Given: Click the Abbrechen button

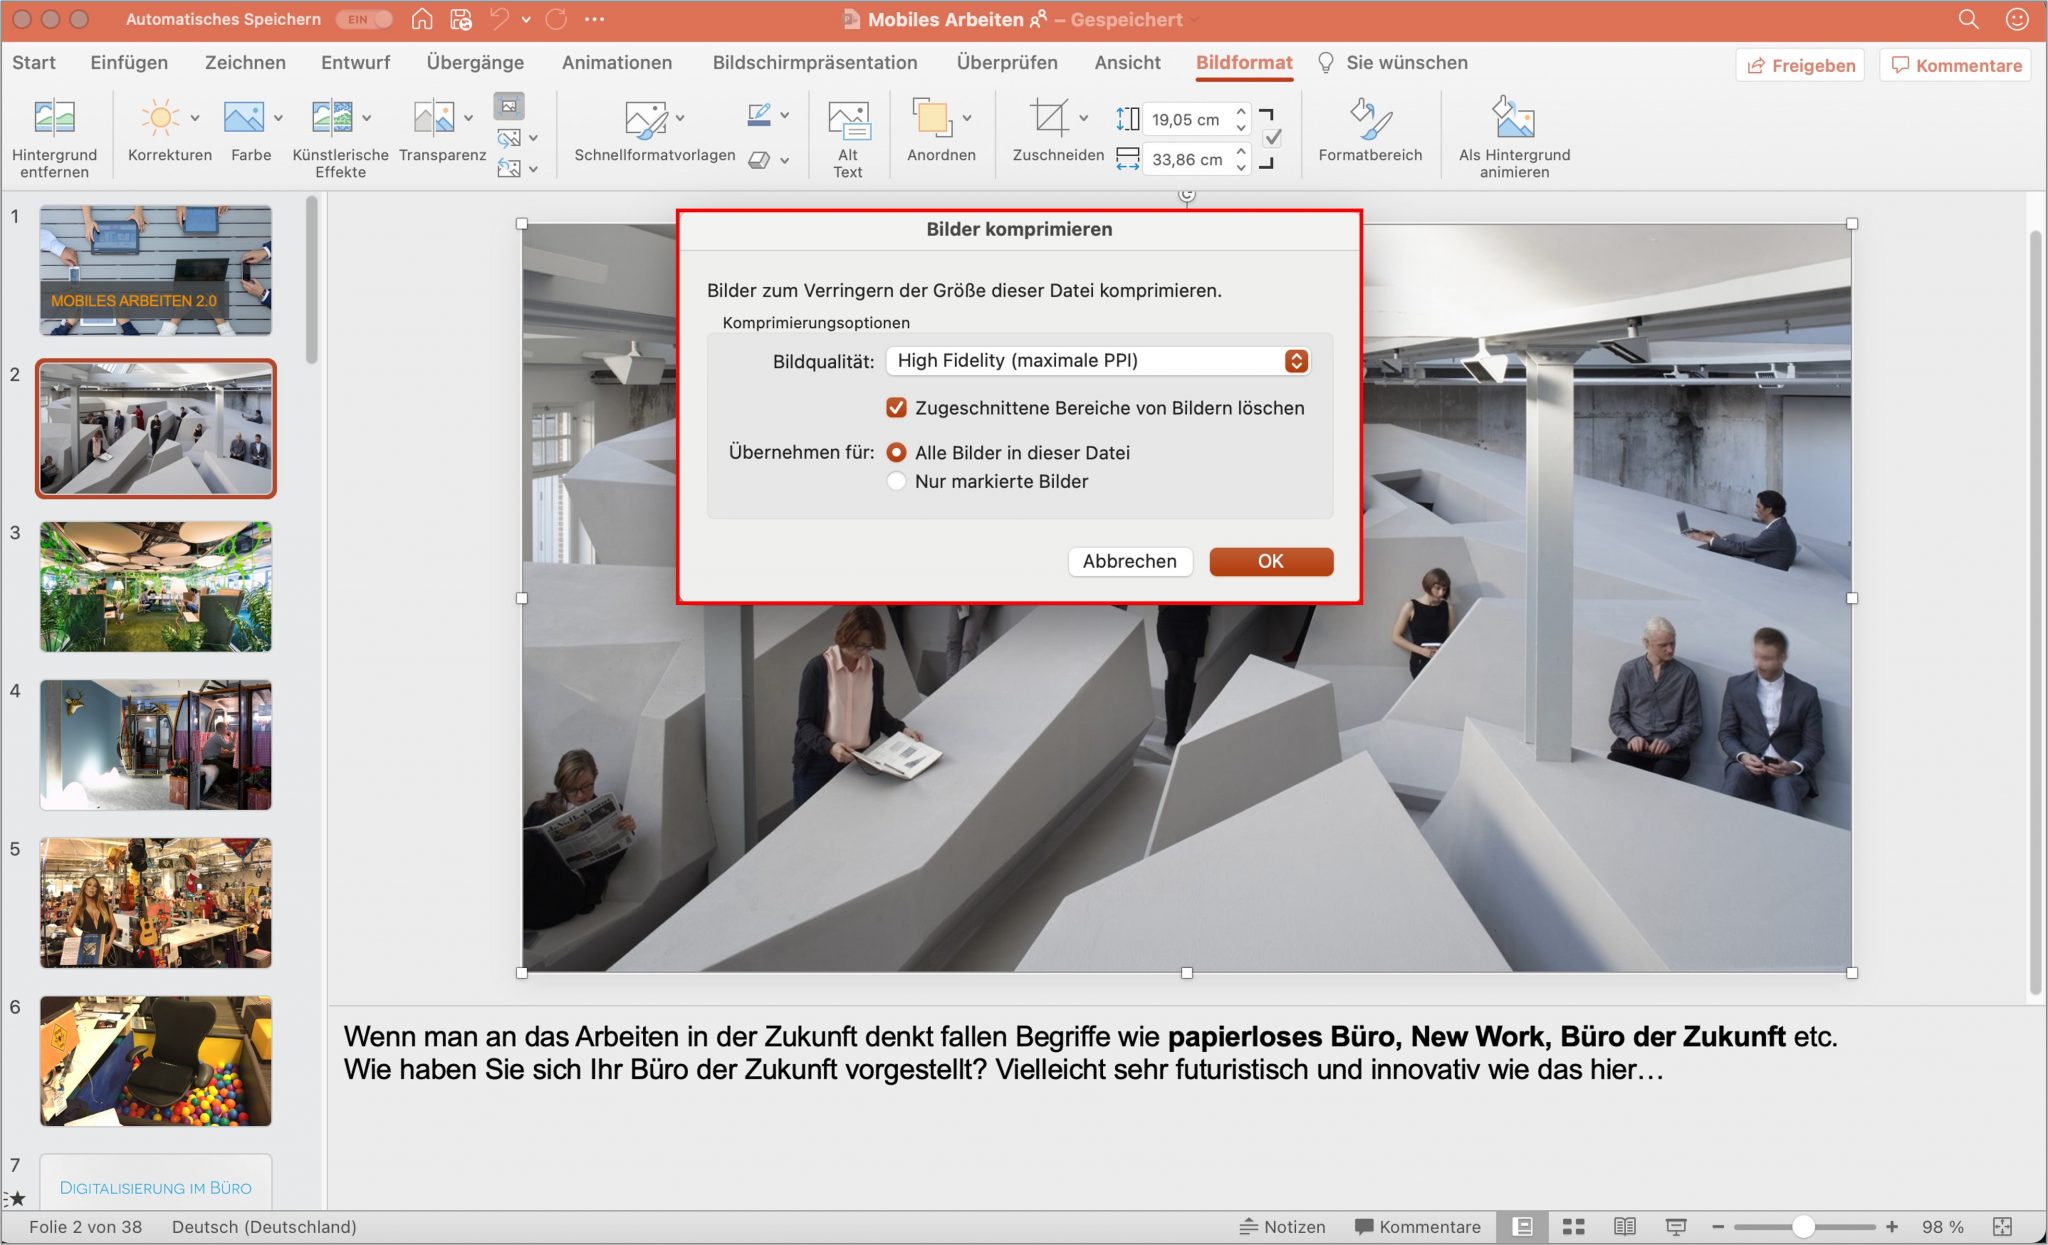Looking at the screenshot, I should (x=1129, y=561).
